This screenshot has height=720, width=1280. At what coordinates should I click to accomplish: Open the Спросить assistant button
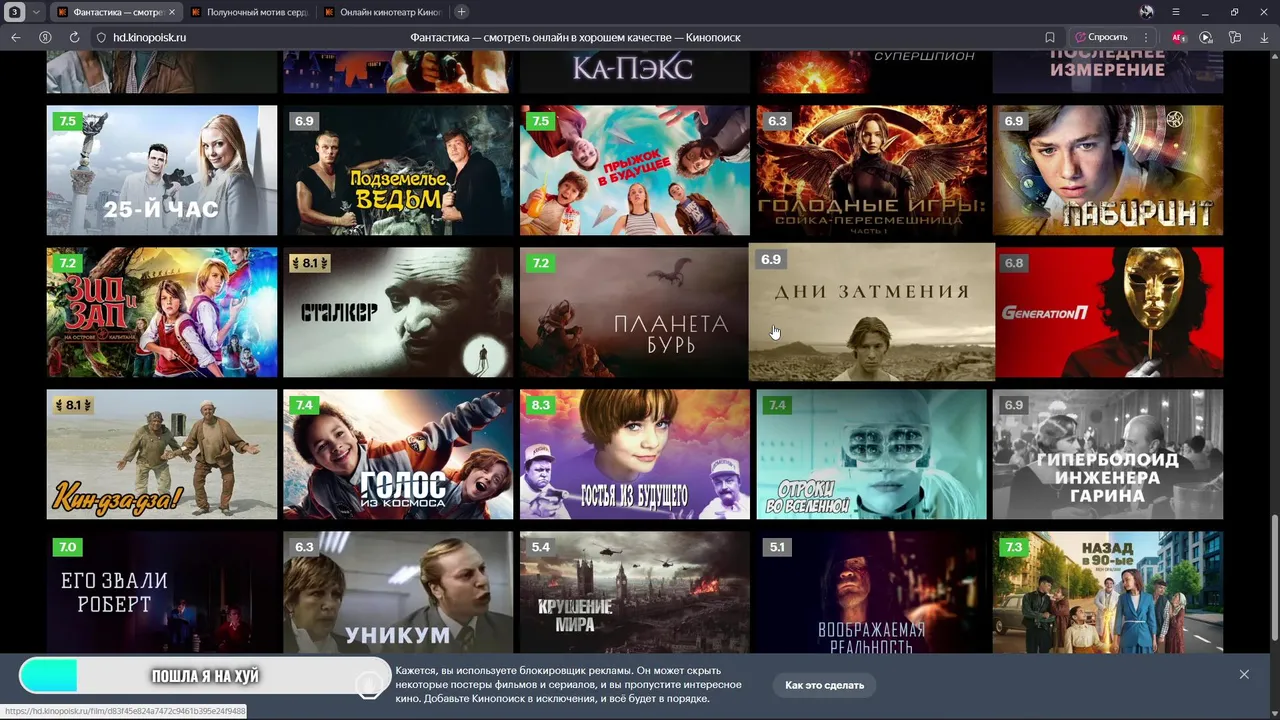coord(1101,37)
